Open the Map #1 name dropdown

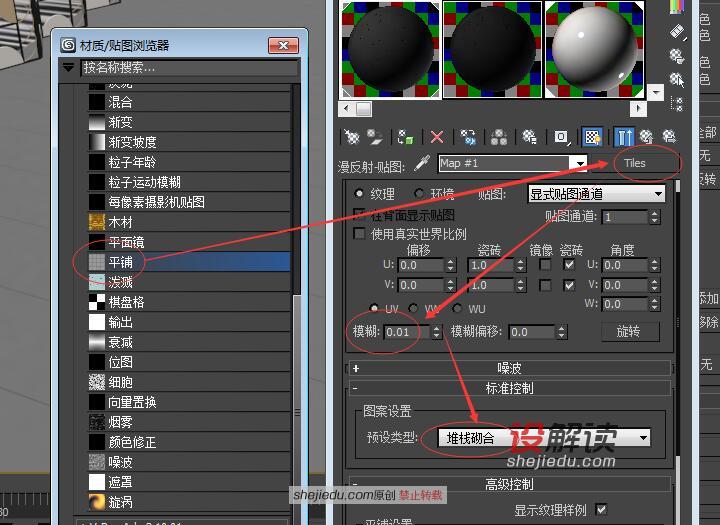[580, 163]
